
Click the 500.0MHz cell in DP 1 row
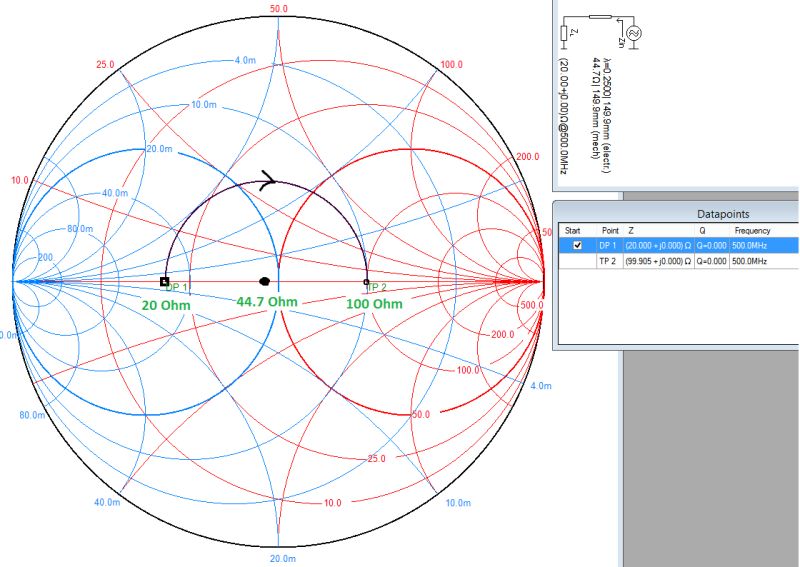(x=749, y=245)
